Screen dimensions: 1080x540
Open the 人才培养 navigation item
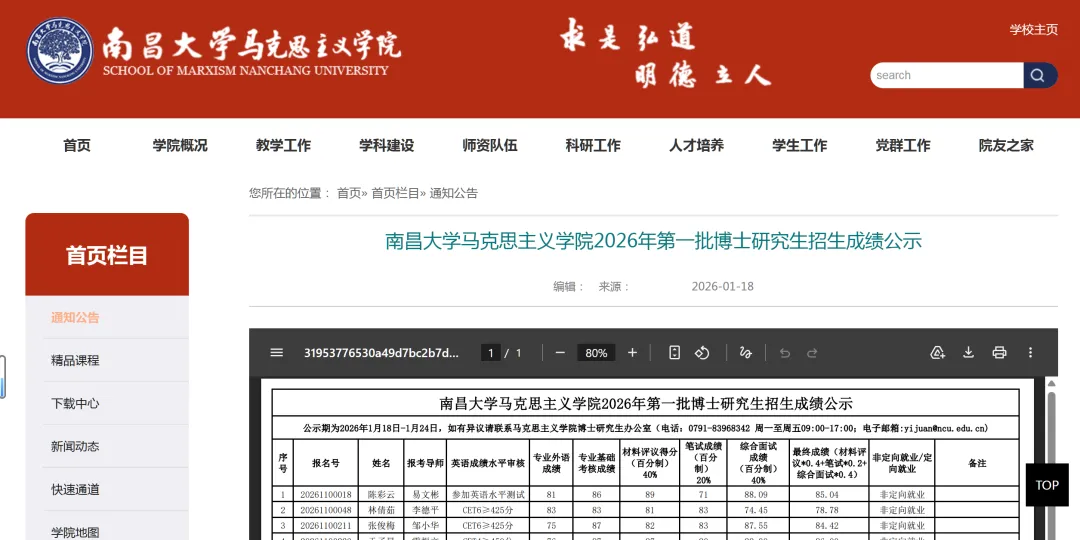[x=696, y=145]
